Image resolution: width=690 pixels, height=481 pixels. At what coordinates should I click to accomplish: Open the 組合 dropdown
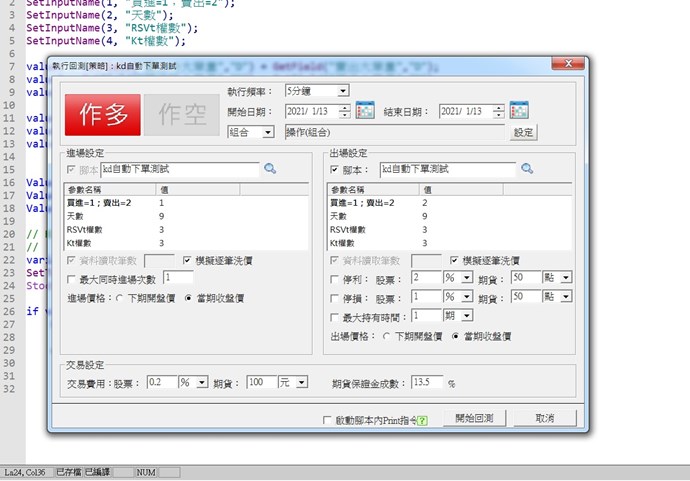(268, 131)
